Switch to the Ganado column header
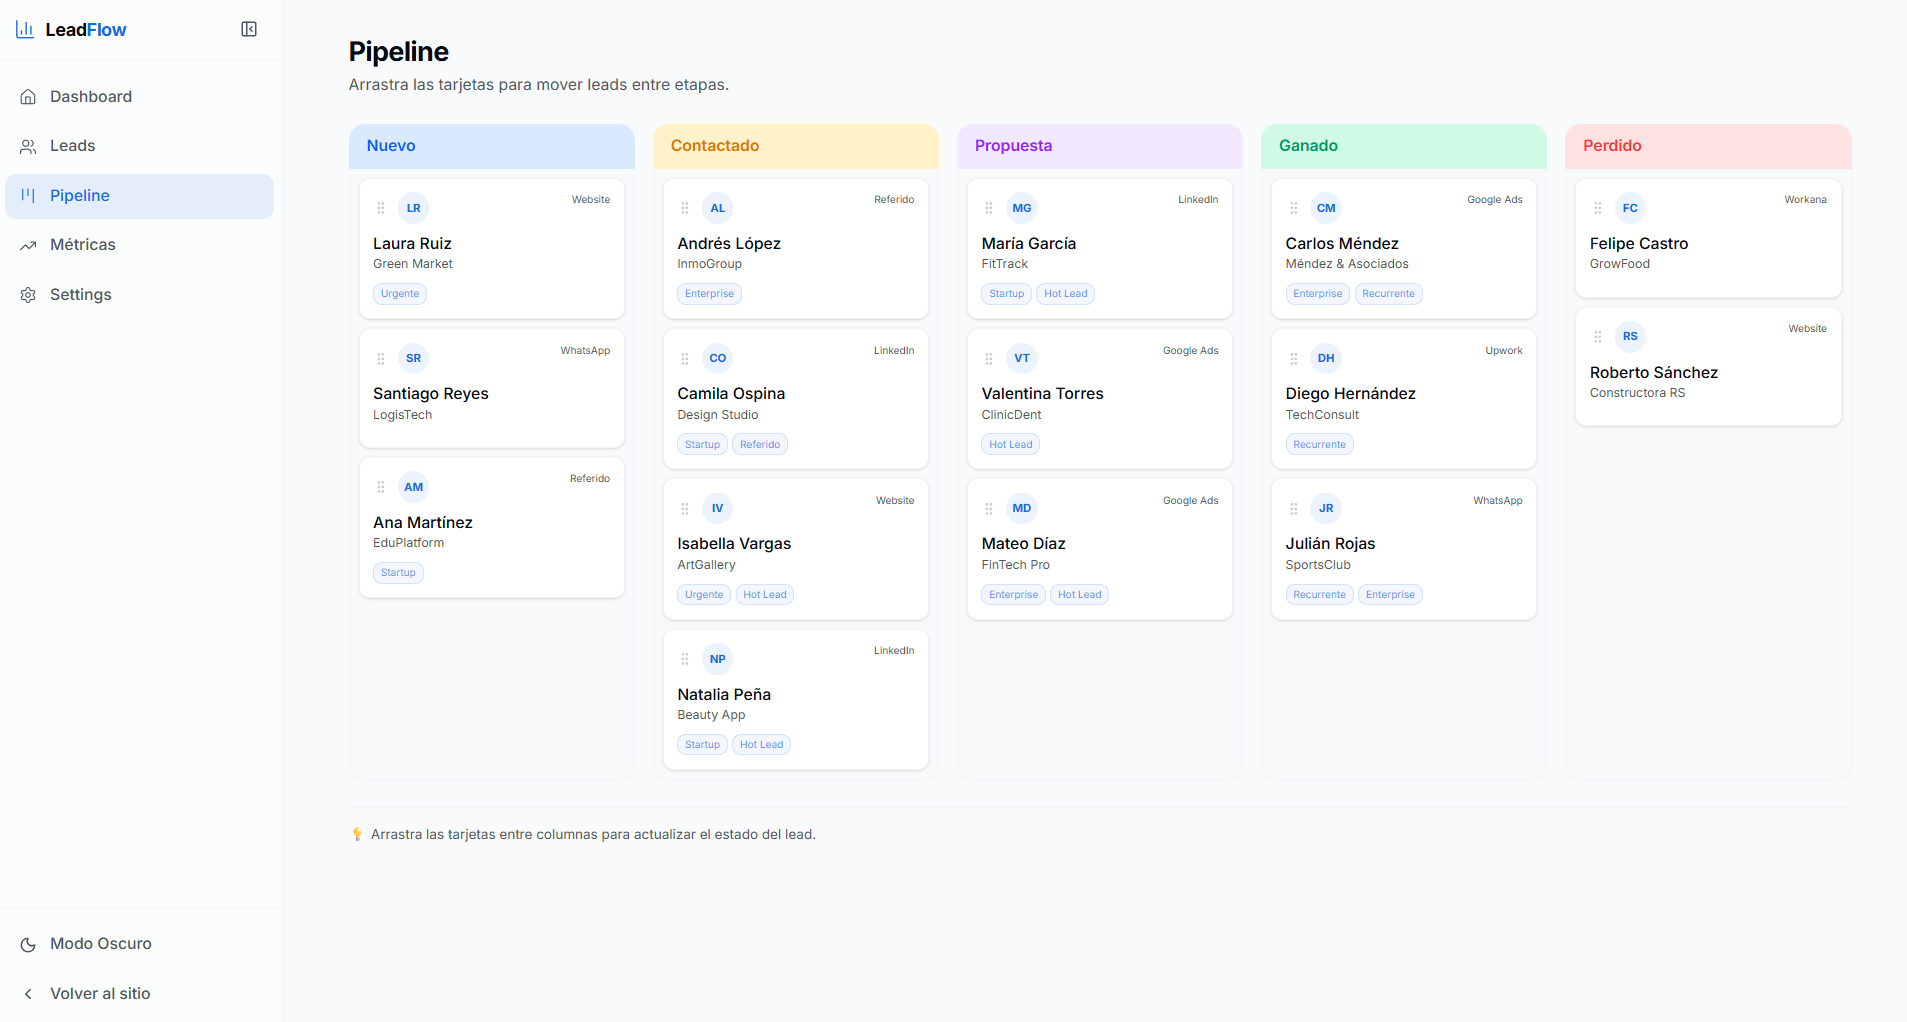Viewport: 1907px width, 1022px height. pyautogui.click(x=1309, y=146)
